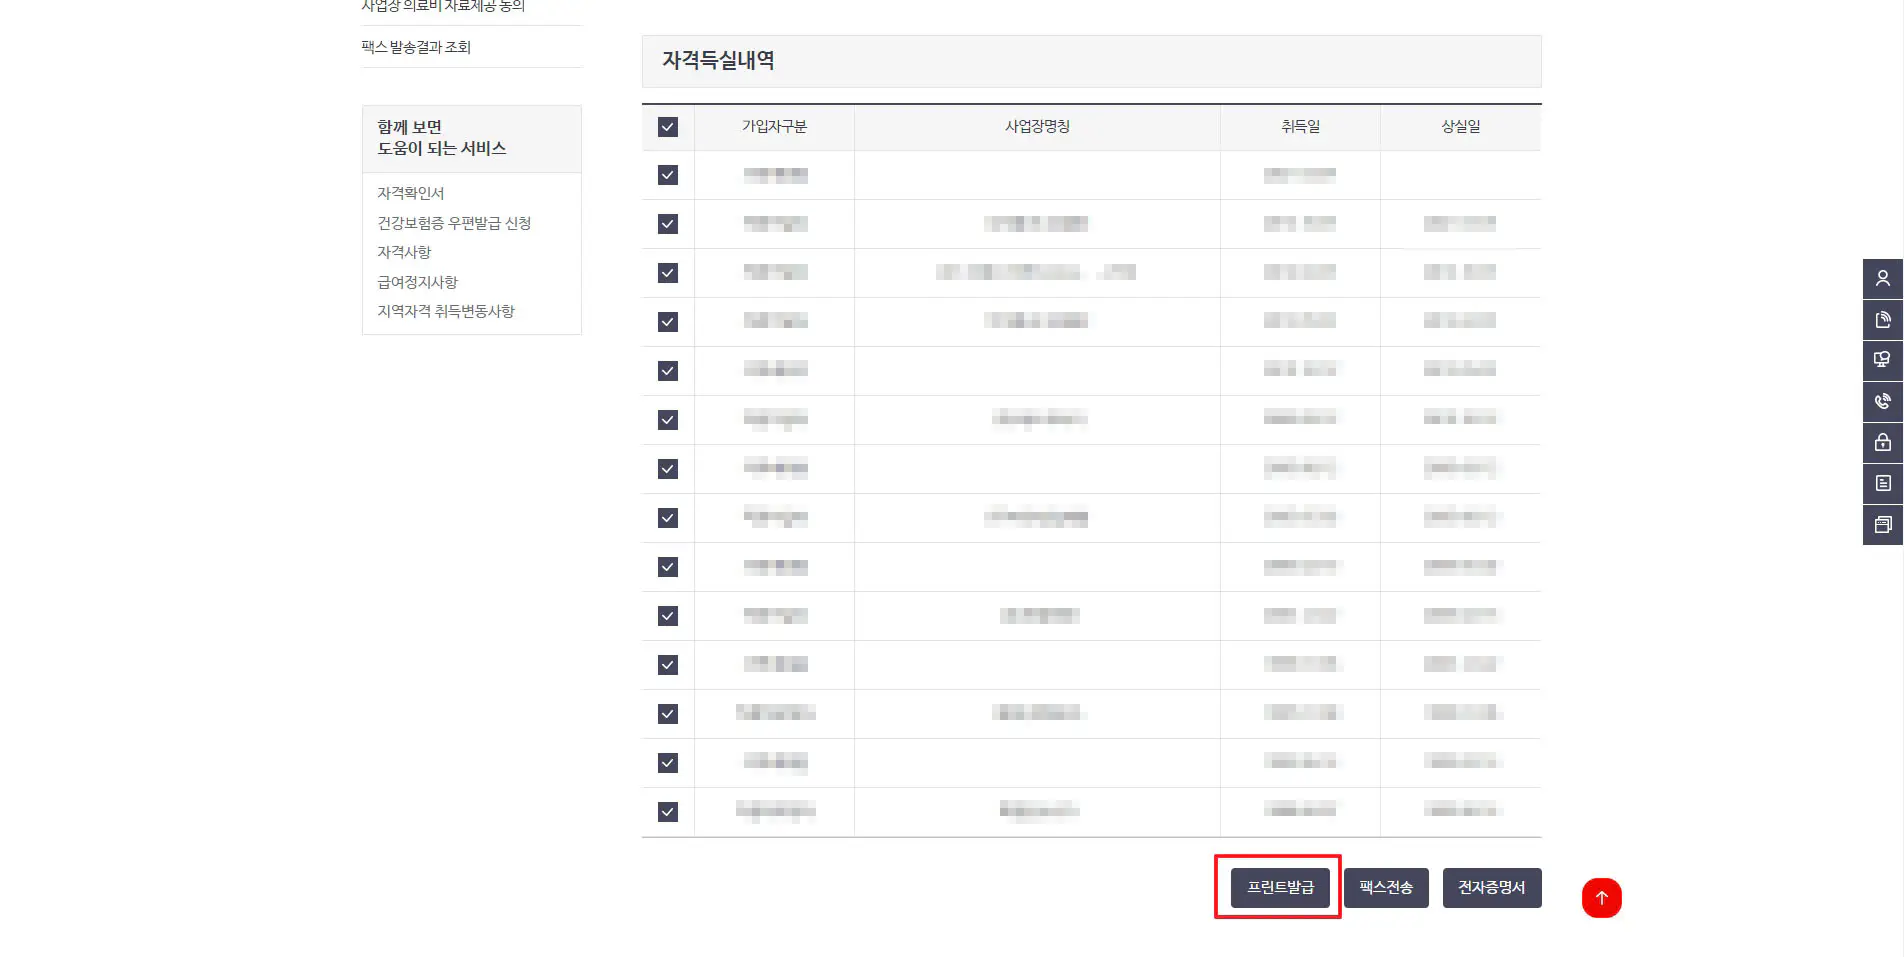
Task: Click the 가입자구분 column header
Action: (x=774, y=127)
